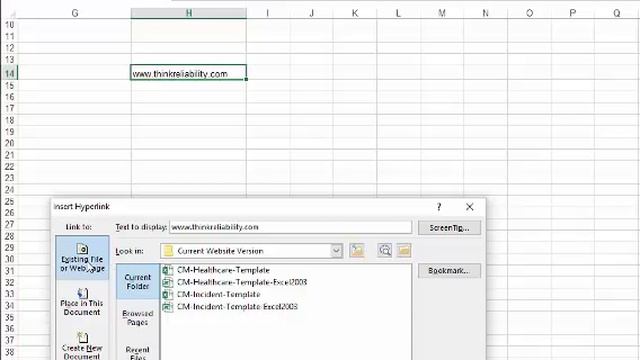Select column O header
Viewport: 640px width, 360px height.
click(x=529, y=13)
